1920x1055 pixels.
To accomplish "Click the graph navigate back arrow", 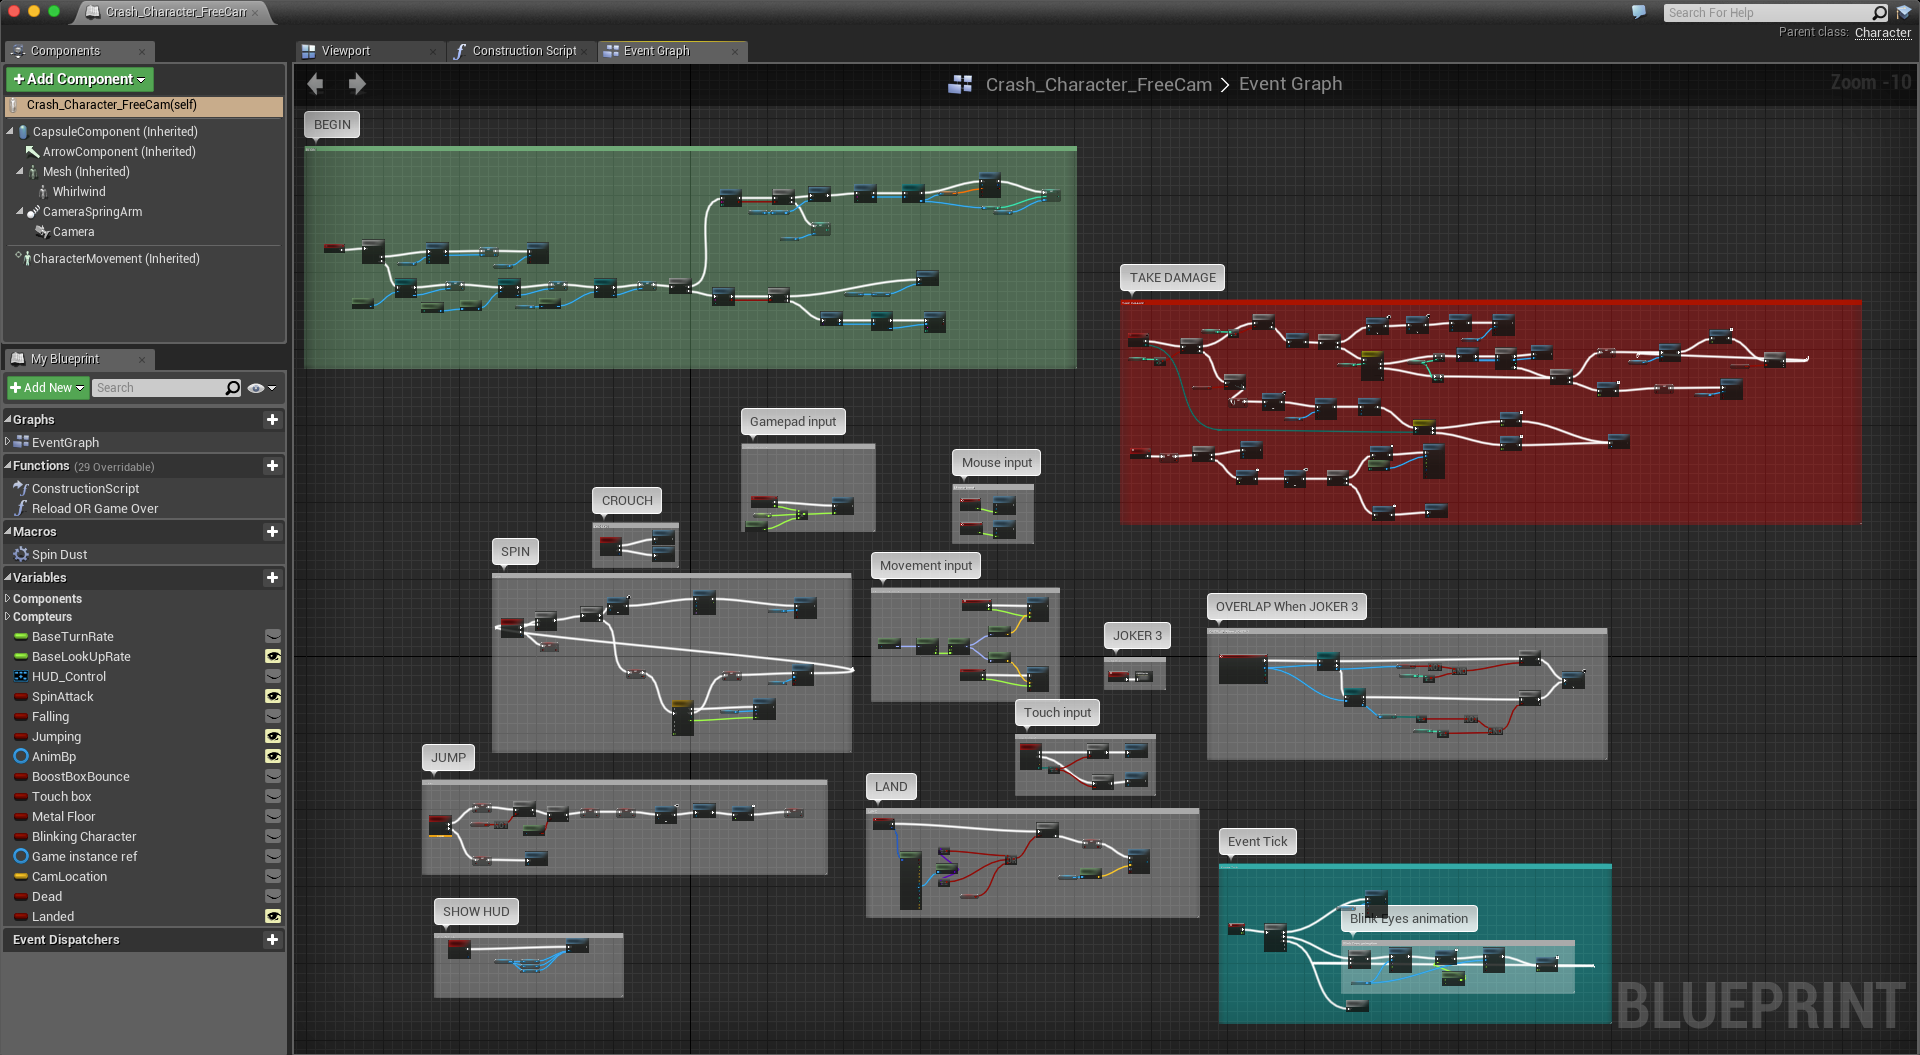I will point(315,84).
